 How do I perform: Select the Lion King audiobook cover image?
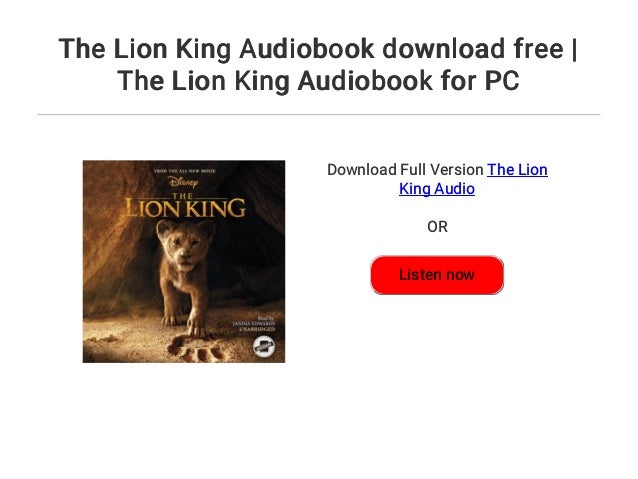[184, 261]
